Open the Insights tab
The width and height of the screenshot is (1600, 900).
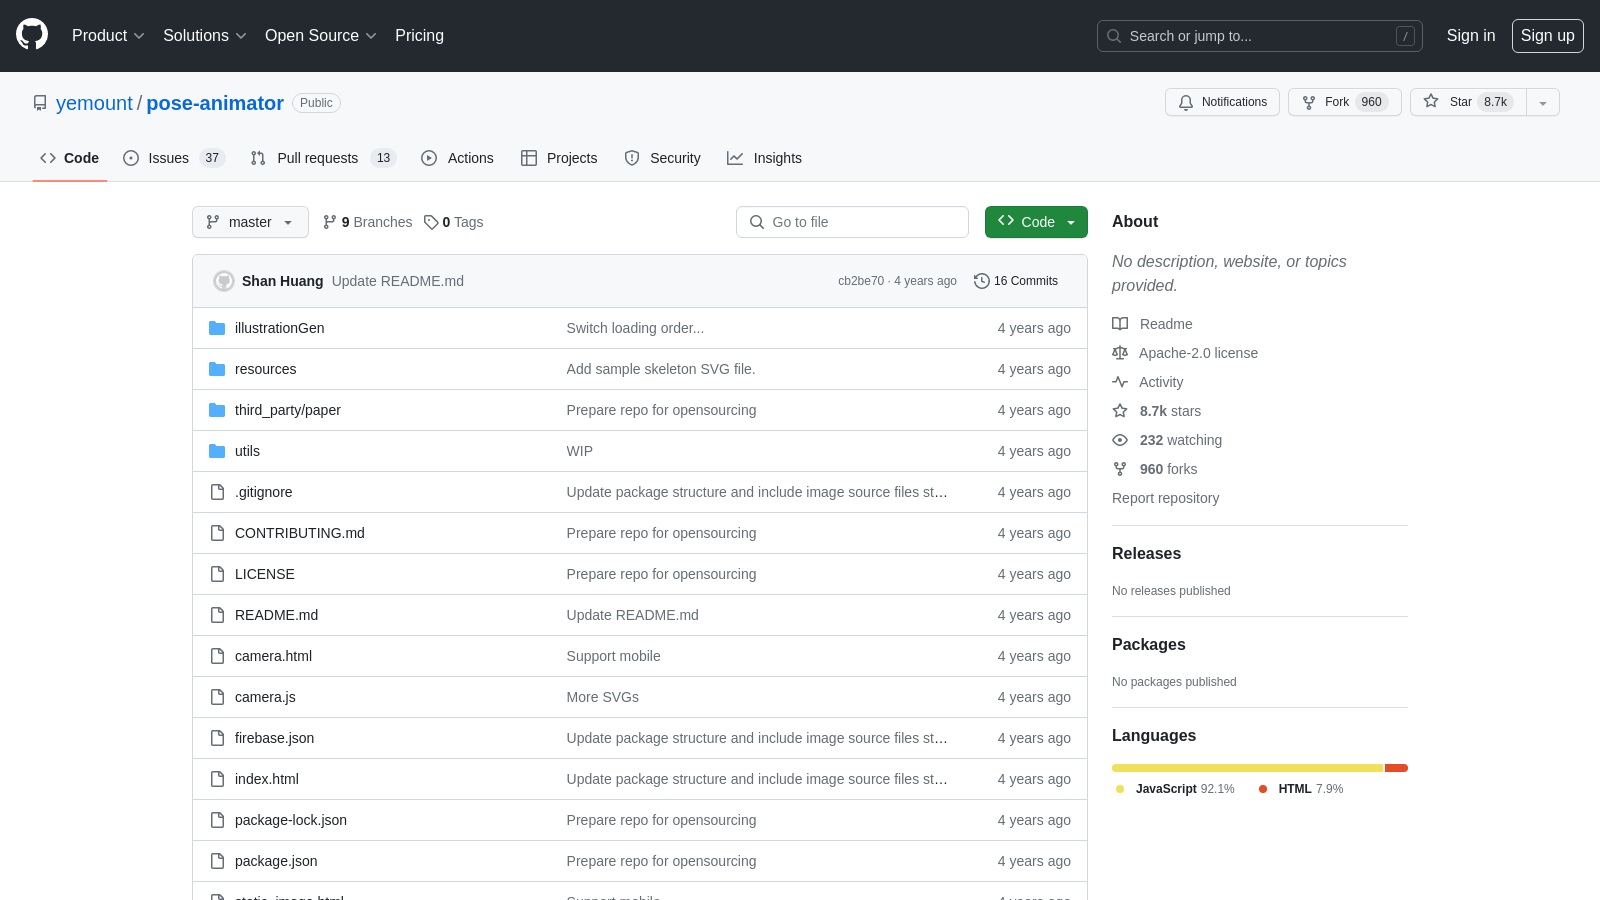click(764, 158)
